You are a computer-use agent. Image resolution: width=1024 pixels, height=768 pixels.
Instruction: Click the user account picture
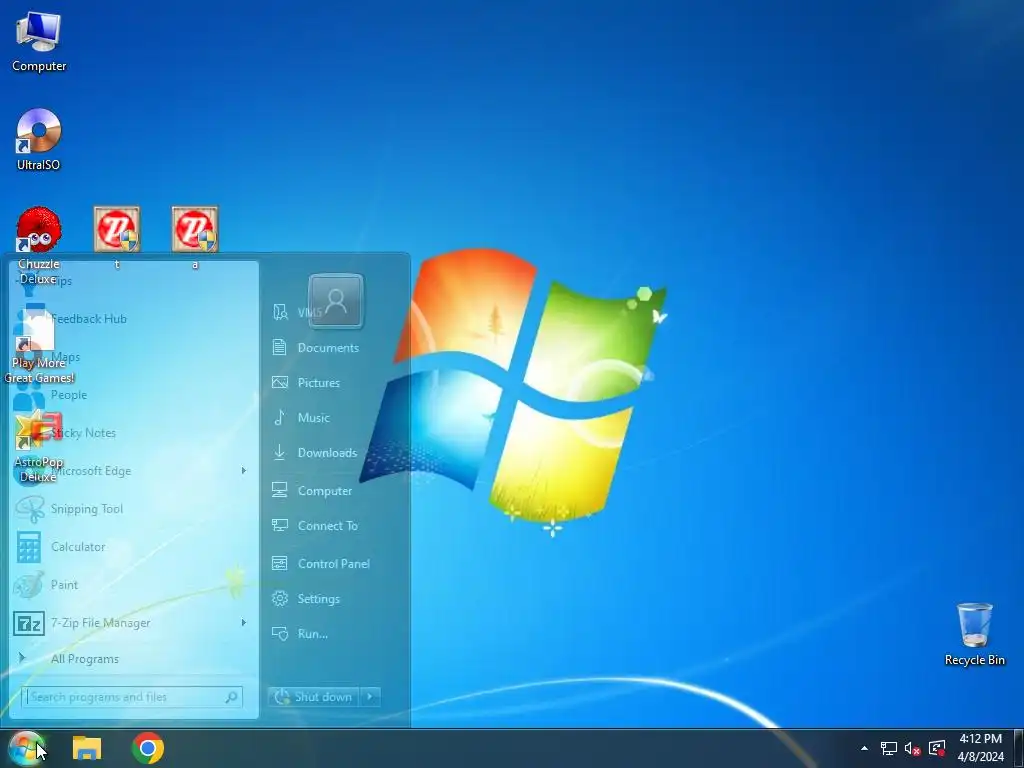tap(336, 300)
